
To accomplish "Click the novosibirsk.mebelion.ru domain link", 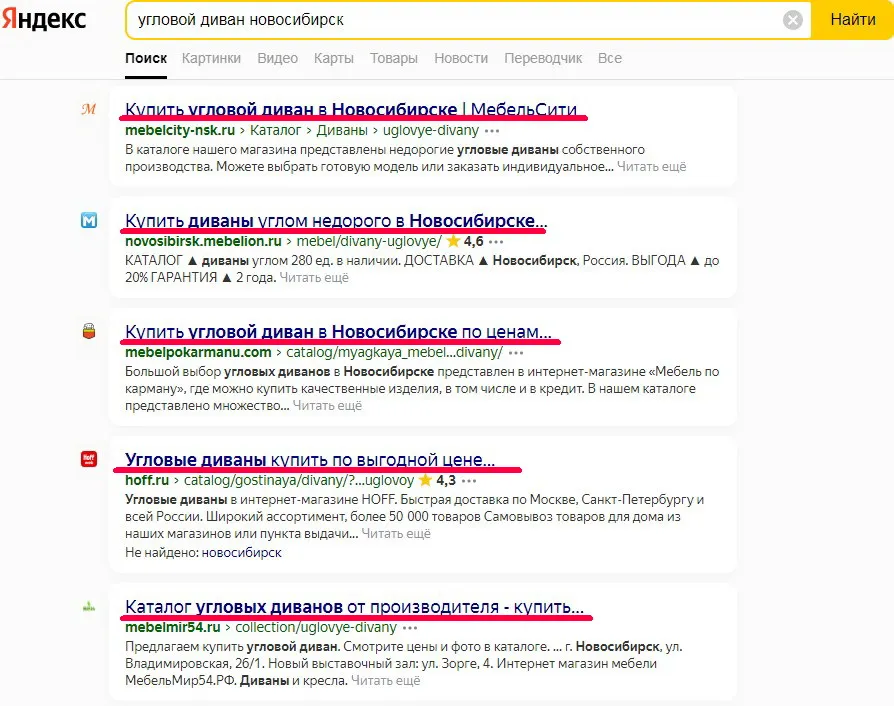I will pos(204,241).
